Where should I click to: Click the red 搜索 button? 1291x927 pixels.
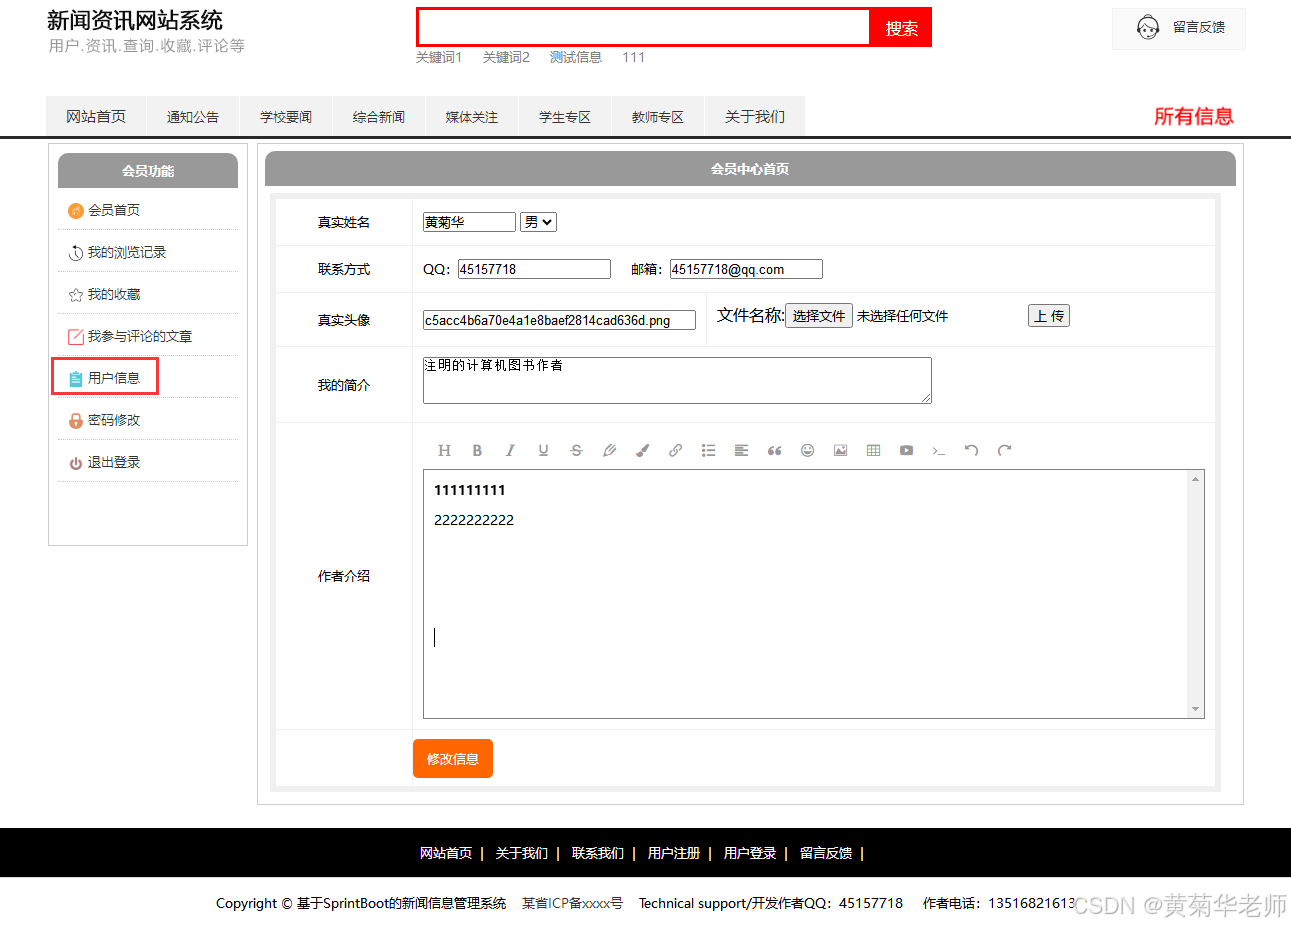point(901,28)
